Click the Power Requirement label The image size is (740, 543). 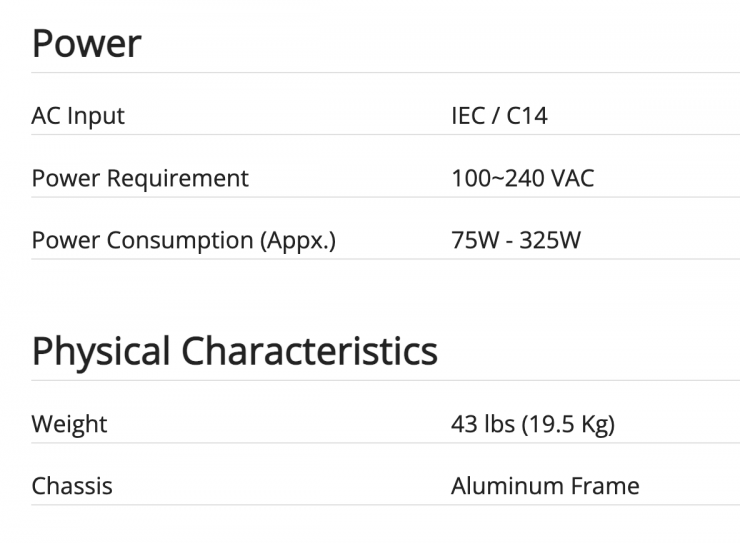coord(140,179)
